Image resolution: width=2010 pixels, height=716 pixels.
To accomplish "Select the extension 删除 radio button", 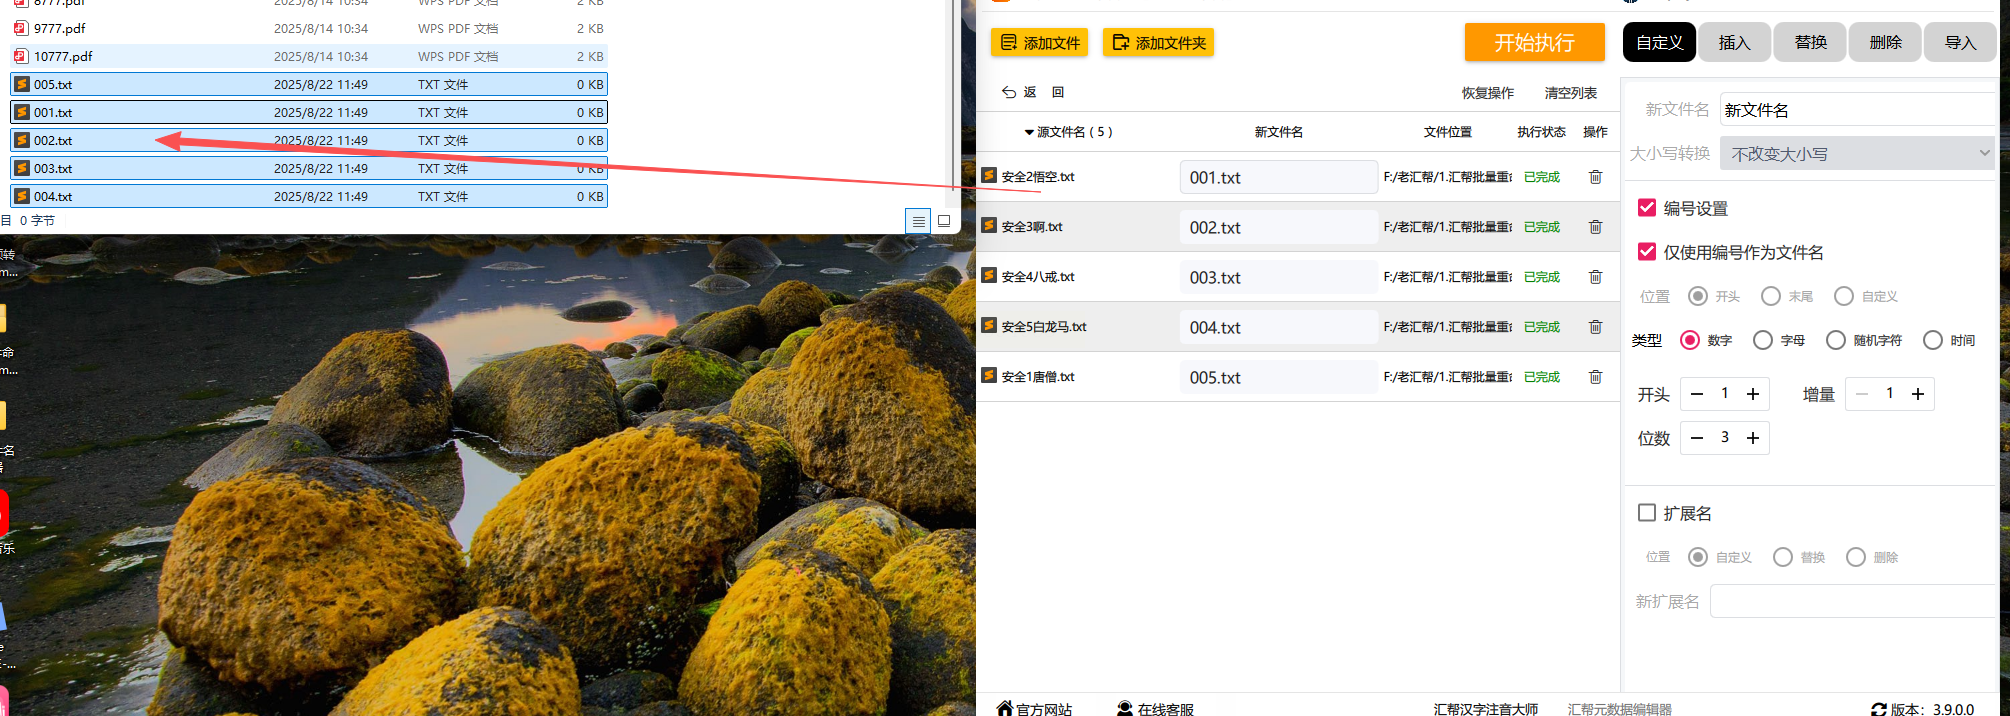I will pyautogui.click(x=1856, y=557).
